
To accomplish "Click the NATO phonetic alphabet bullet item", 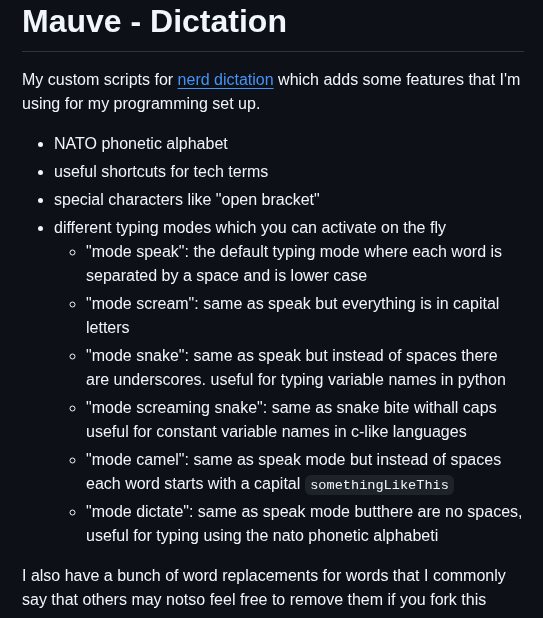I will click(141, 143).
